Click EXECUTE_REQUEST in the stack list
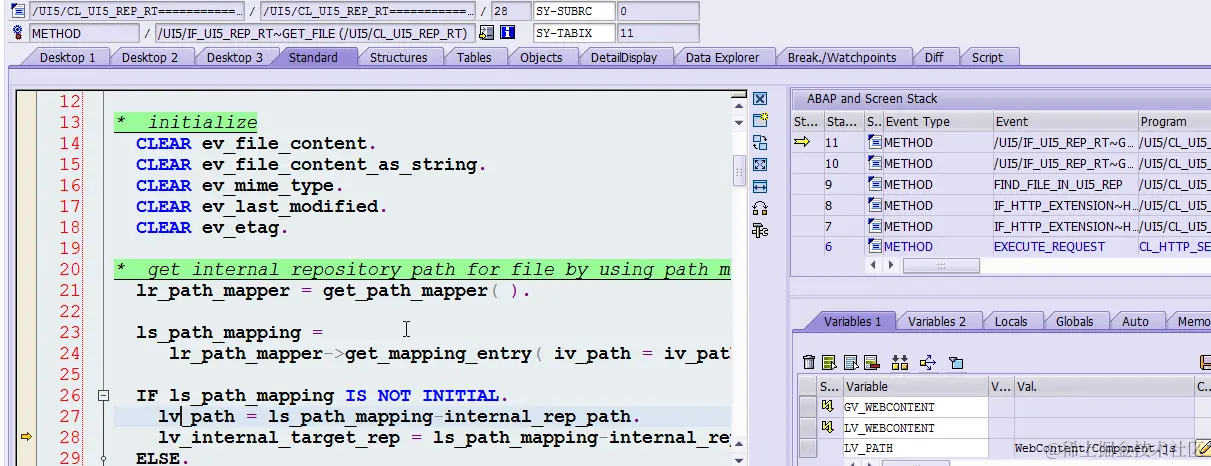This screenshot has width=1211, height=466. pyautogui.click(x=1049, y=246)
